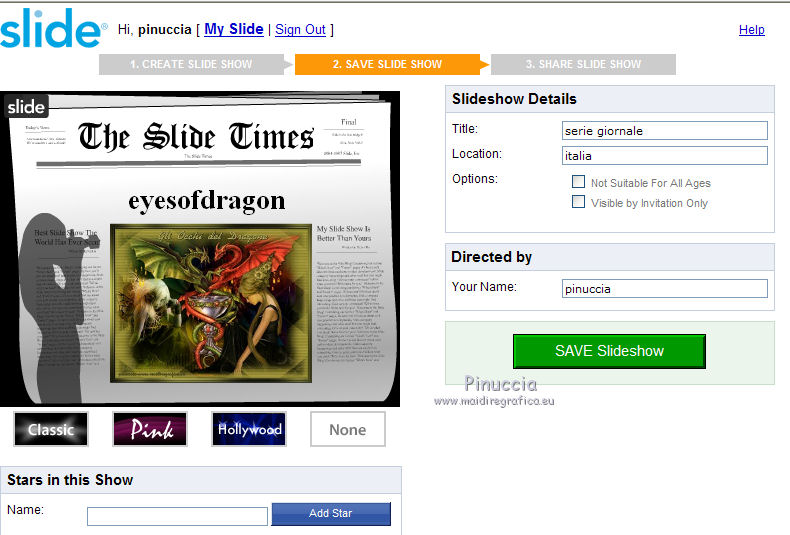Click the SAVE Slideshow button
This screenshot has width=790, height=535.
(x=609, y=351)
